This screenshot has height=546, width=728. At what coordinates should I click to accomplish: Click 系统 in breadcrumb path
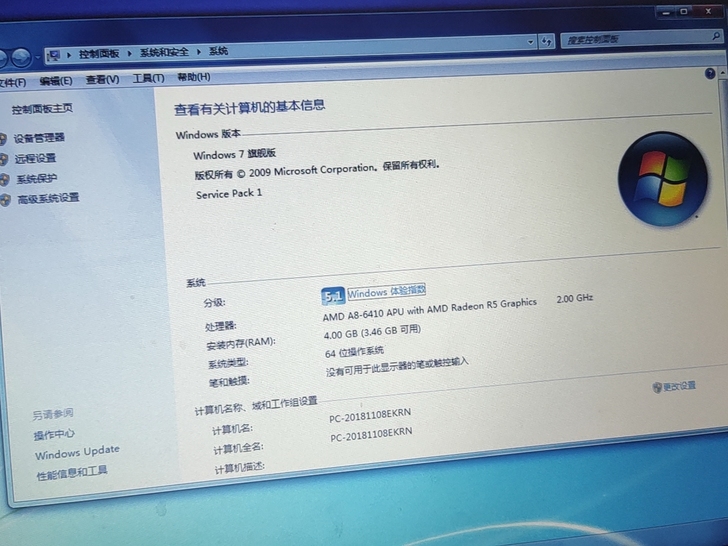pyautogui.click(x=218, y=51)
